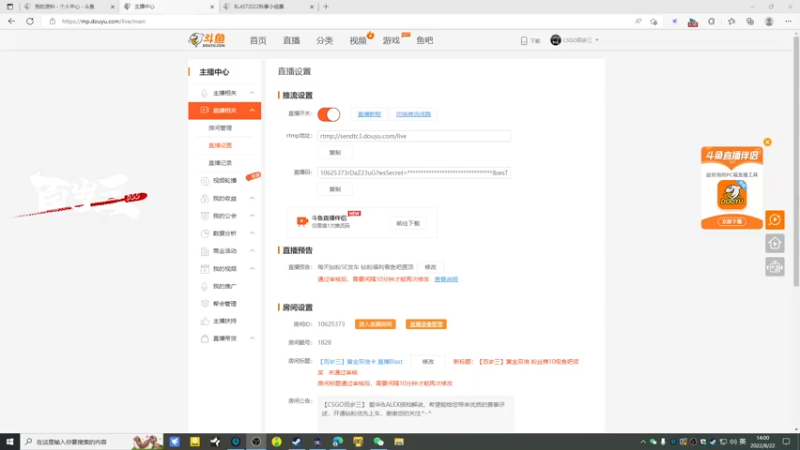Select 直播记录 in the sidebar
This screenshot has height=450, width=800.
(x=220, y=163)
